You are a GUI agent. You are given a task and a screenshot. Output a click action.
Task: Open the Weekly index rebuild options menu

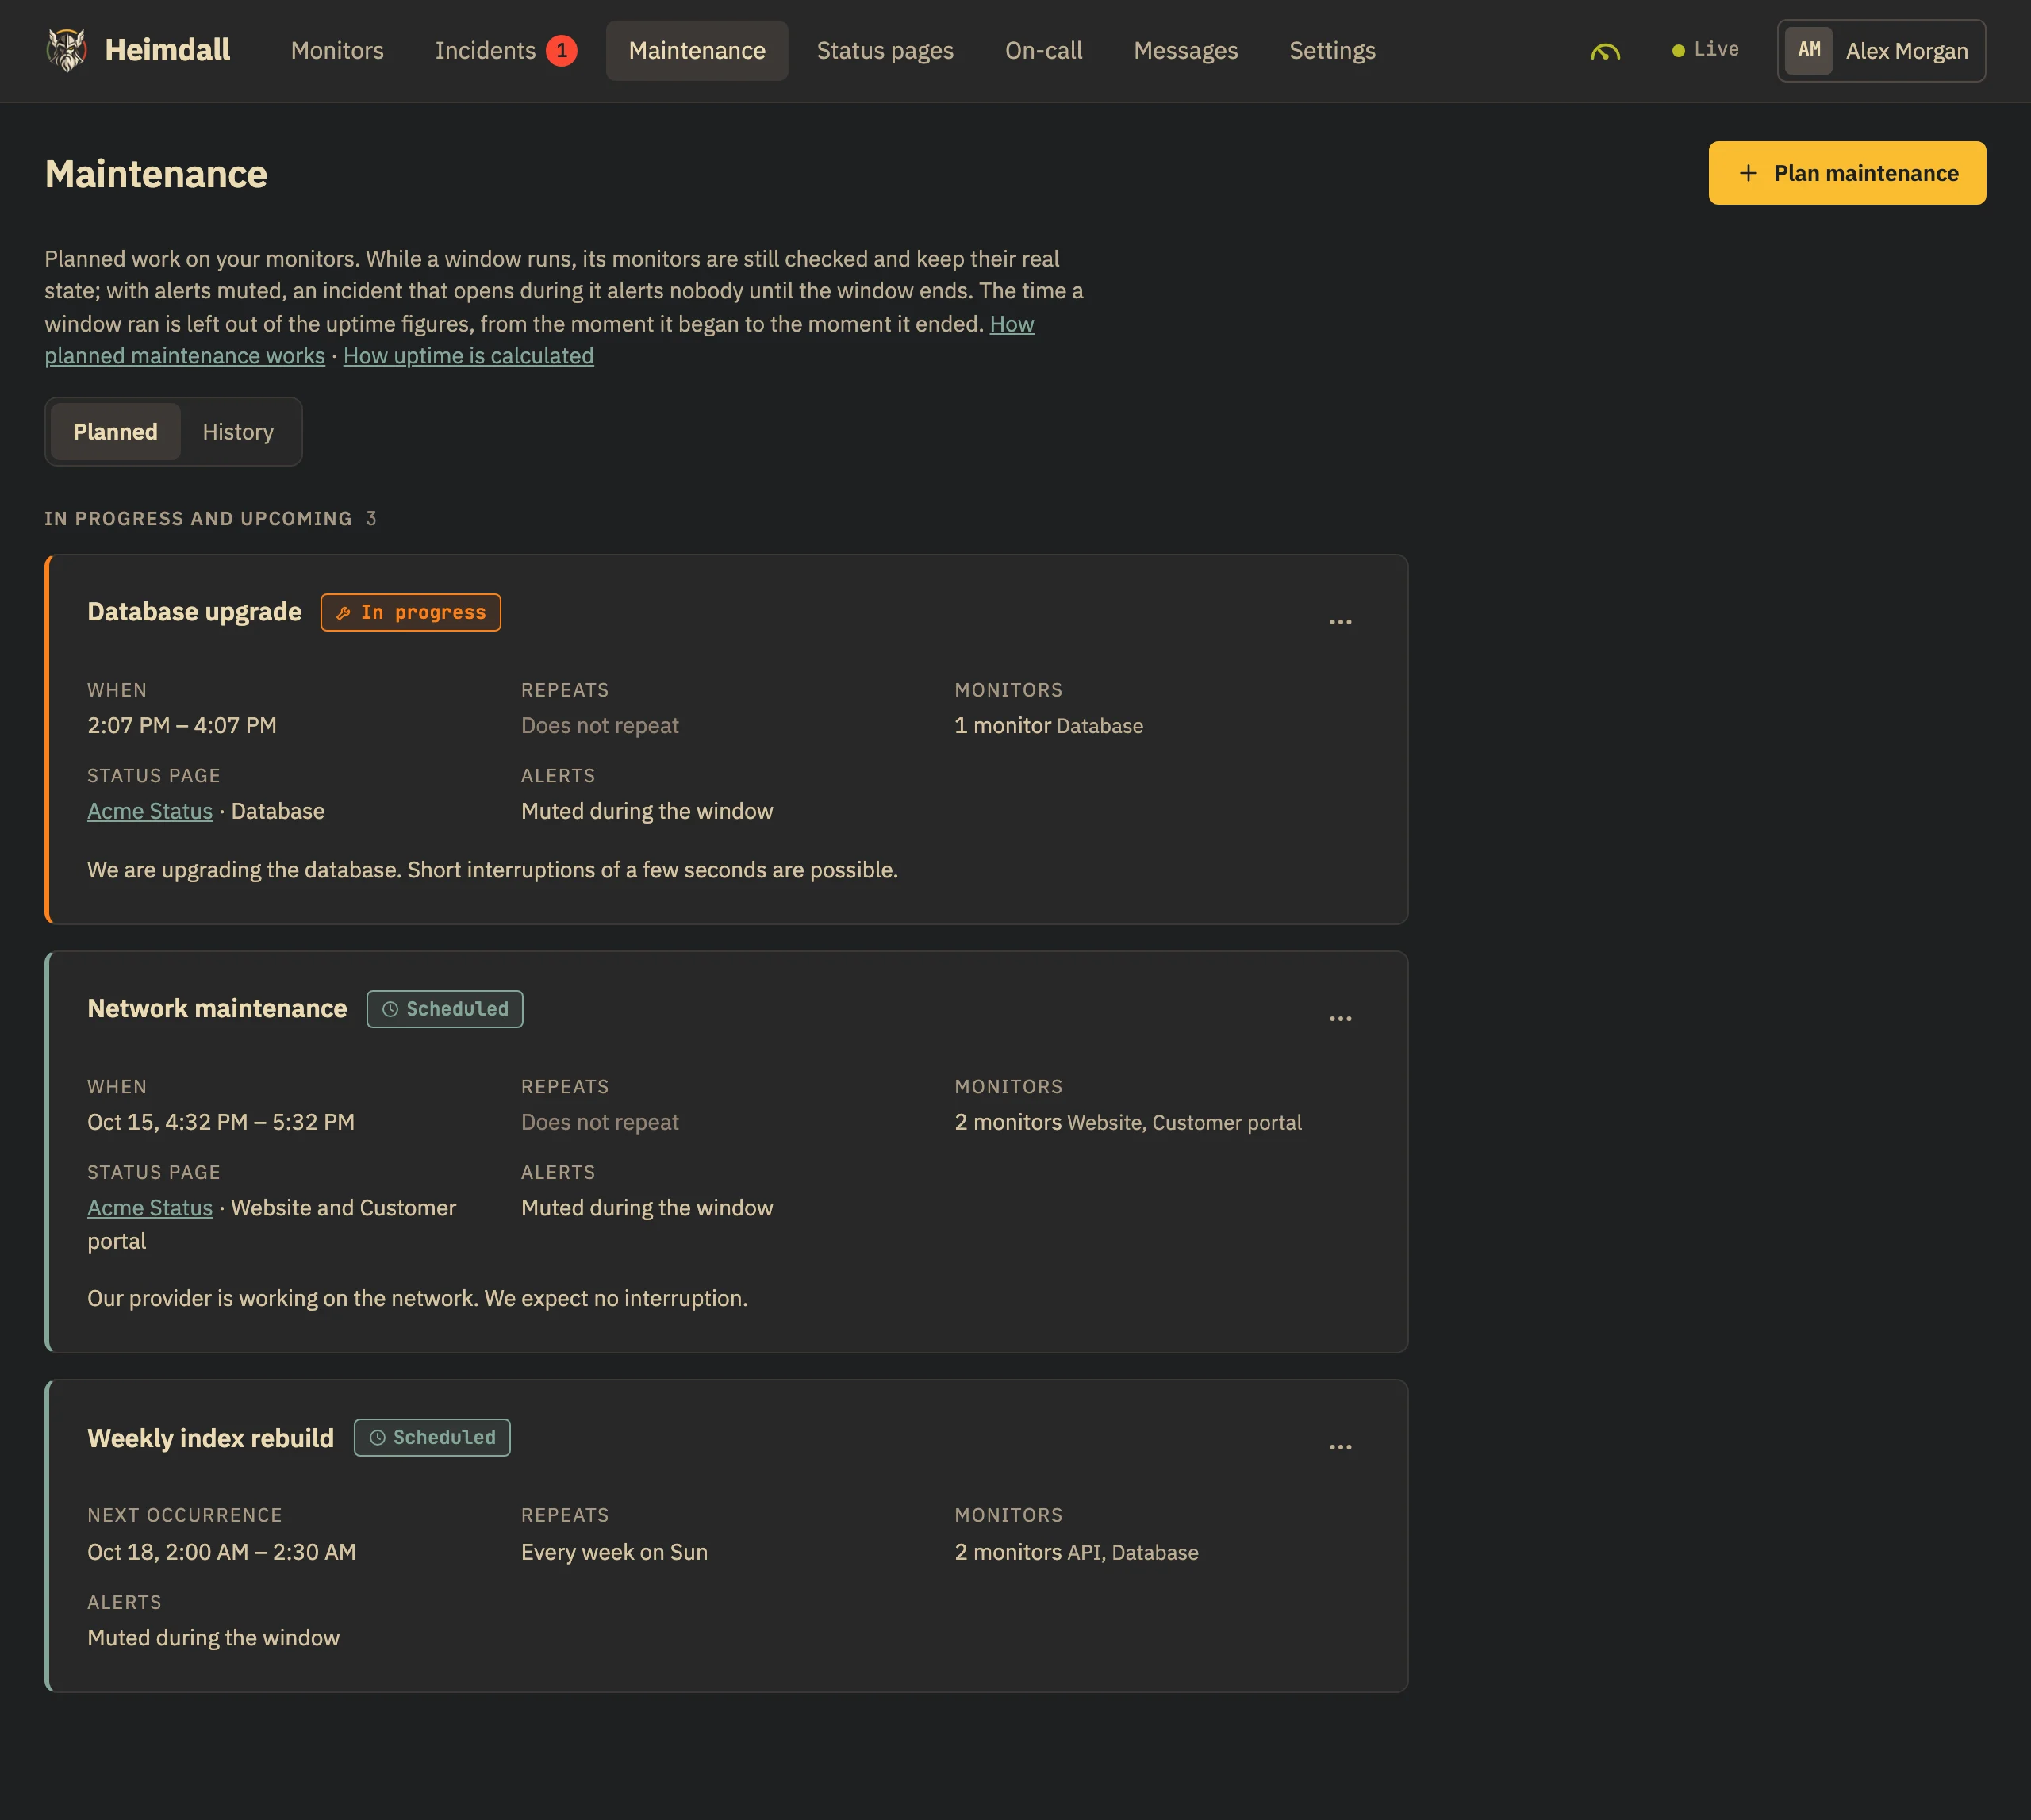[x=1340, y=1447]
